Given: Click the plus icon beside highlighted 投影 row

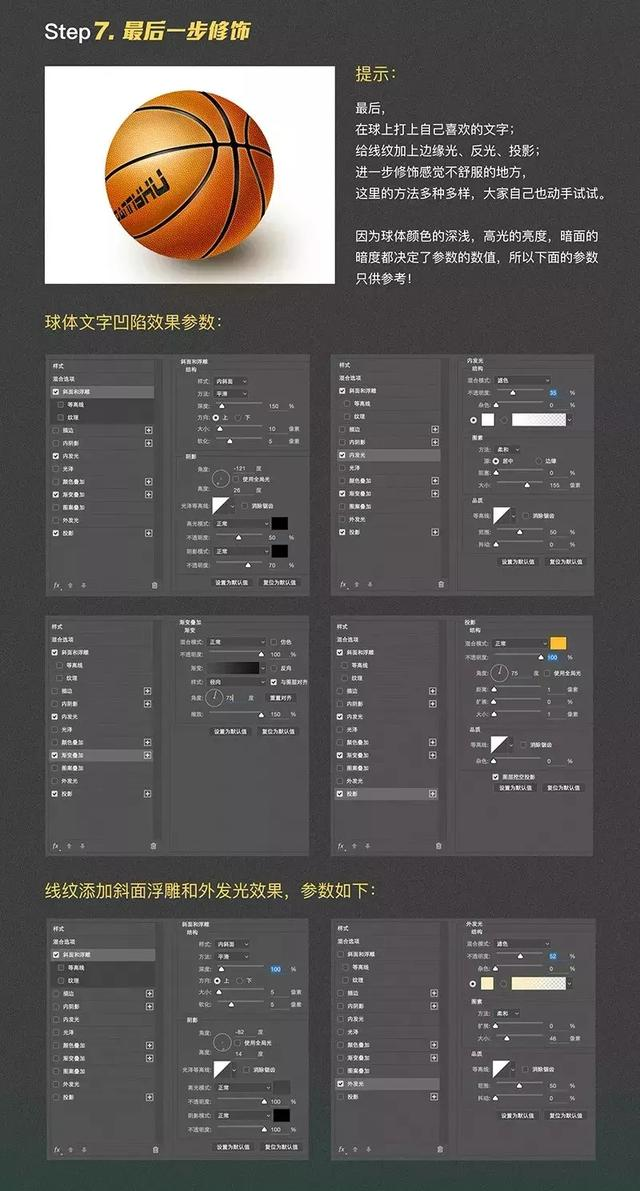Looking at the screenshot, I should tap(433, 794).
